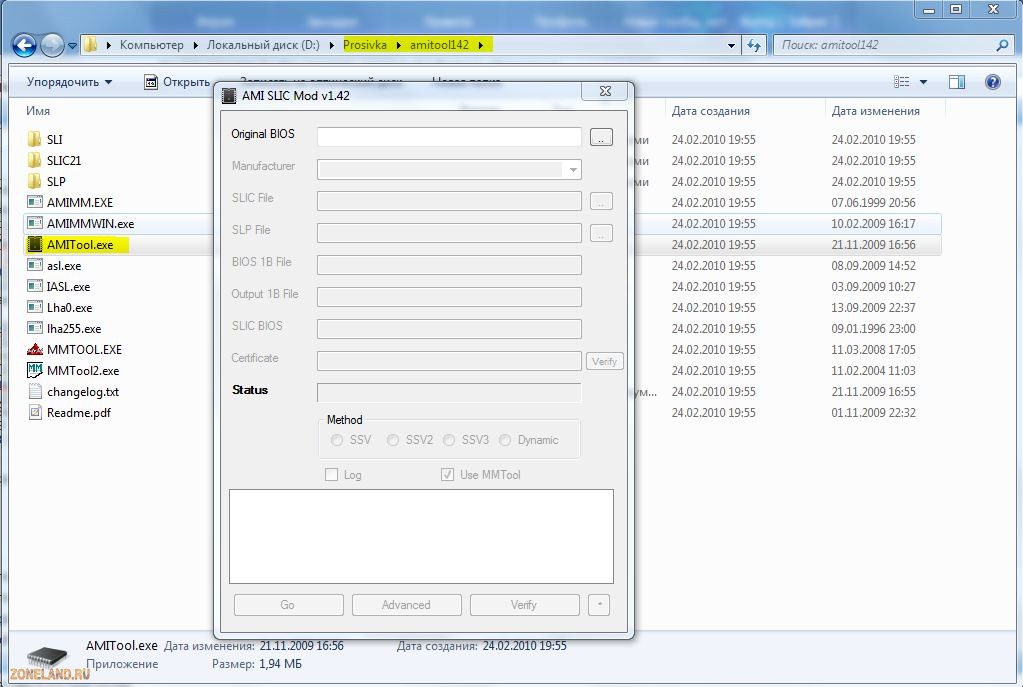Click the Explorer help question-mark icon

point(992,82)
